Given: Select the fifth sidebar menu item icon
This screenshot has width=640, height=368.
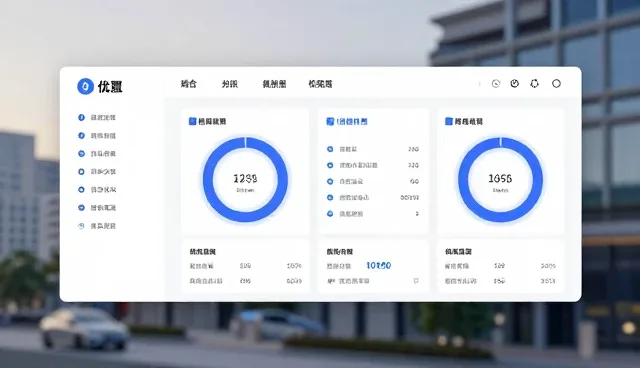Looking at the screenshot, I should pos(81,190).
